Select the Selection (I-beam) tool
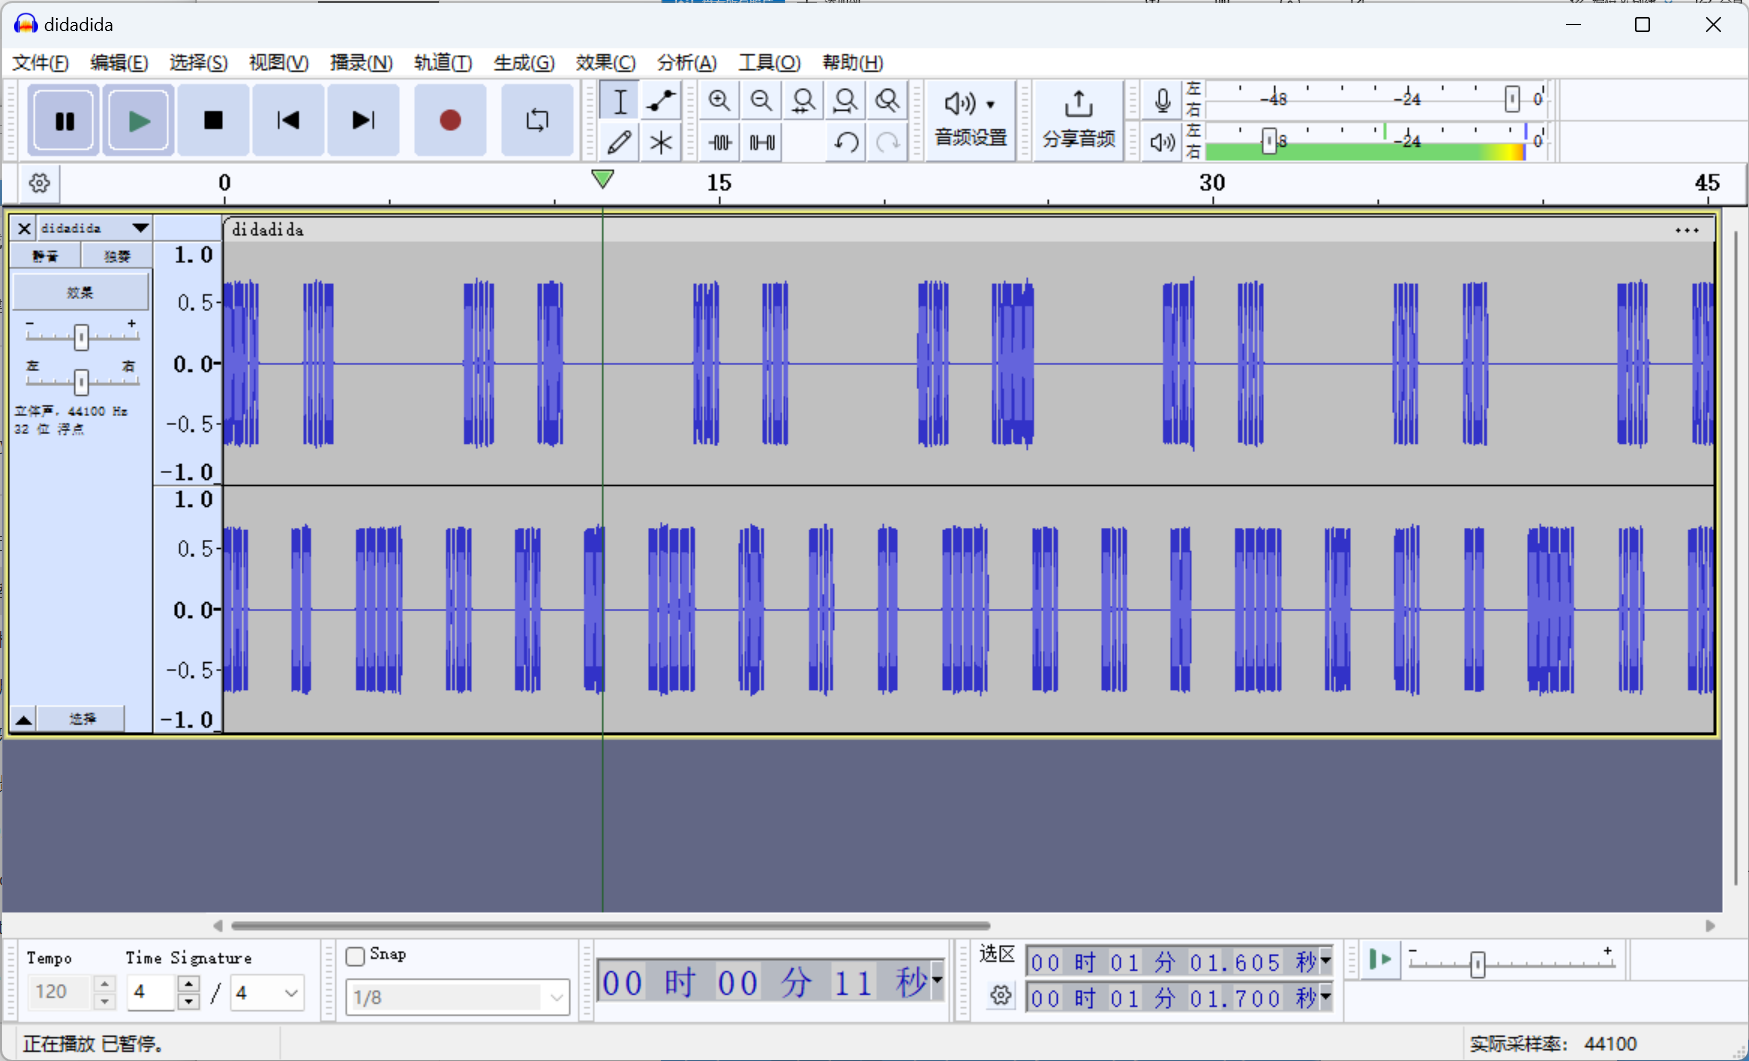1749x1061 pixels. click(620, 101)
